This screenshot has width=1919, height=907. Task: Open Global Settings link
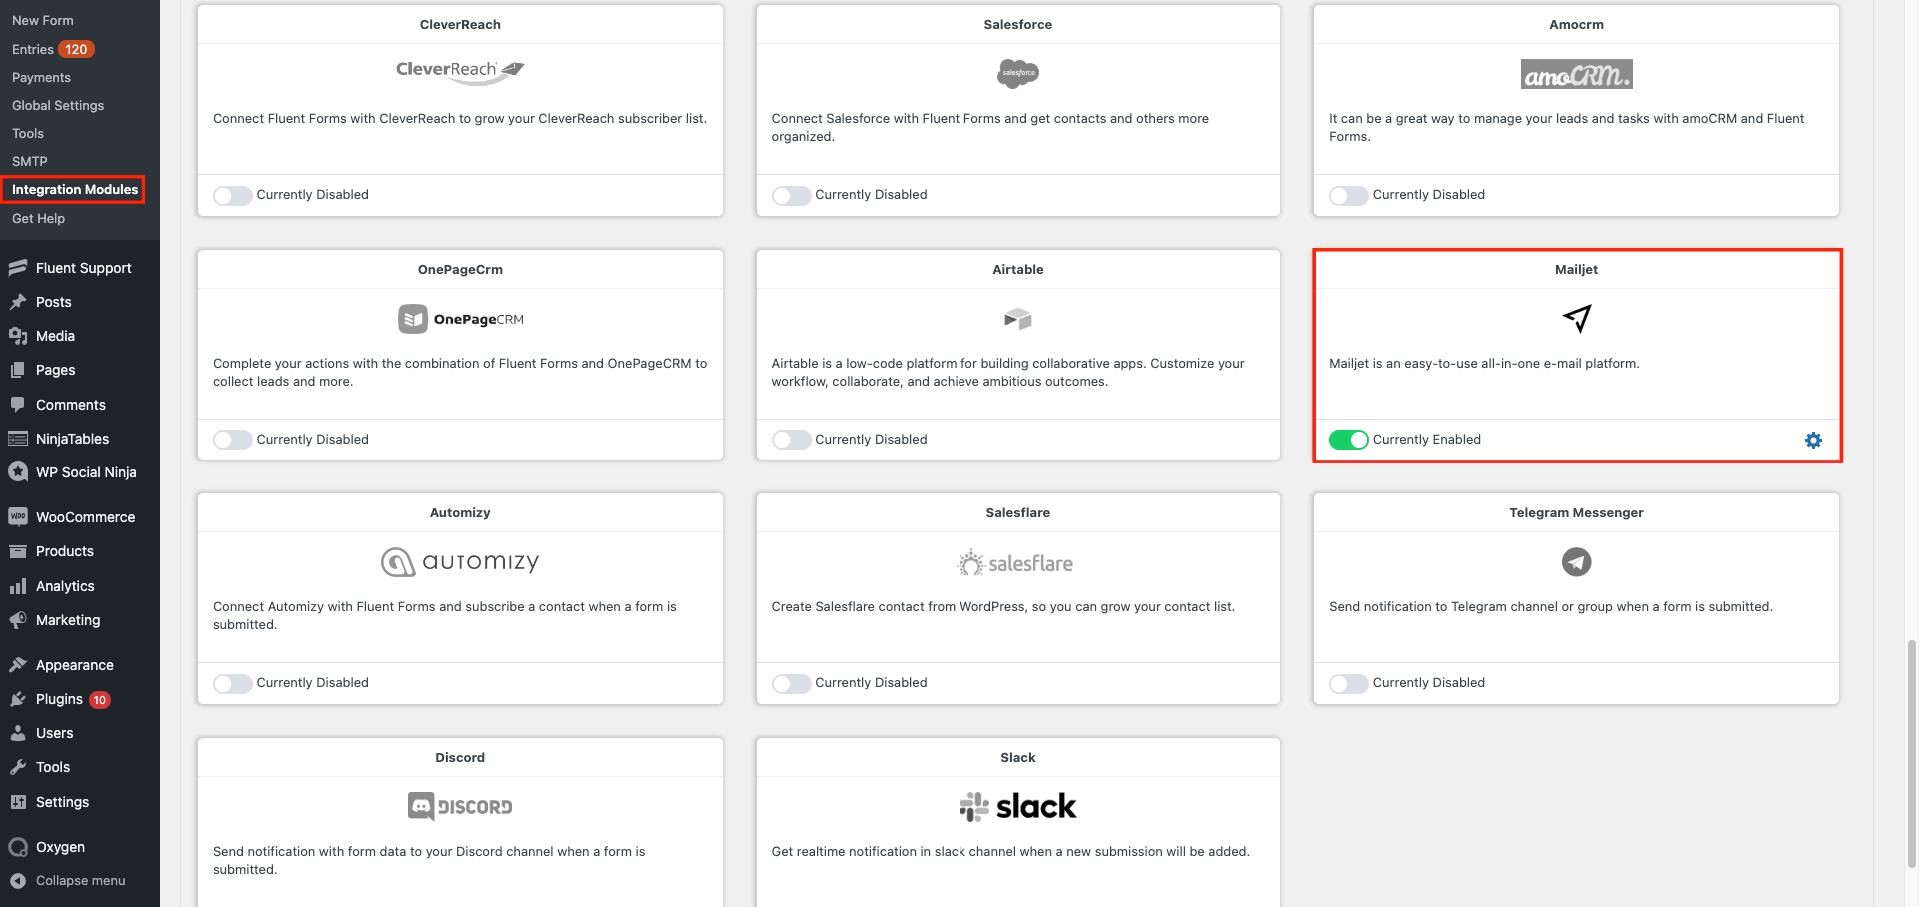(58, 105)
